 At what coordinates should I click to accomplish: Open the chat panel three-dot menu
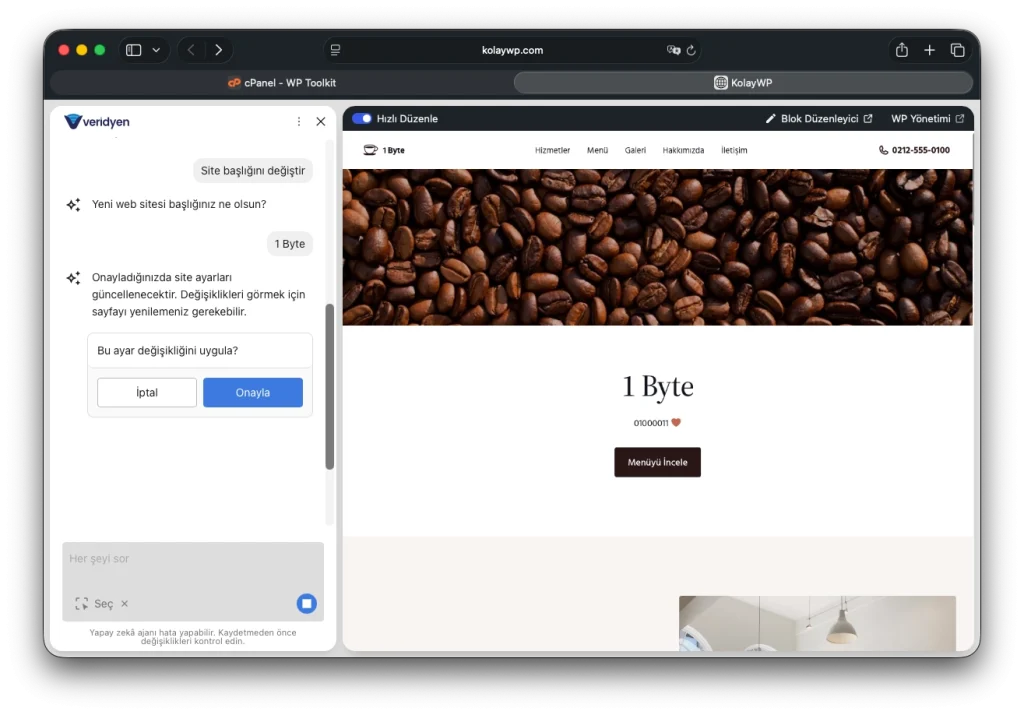pyautogui.click(x=299, y=121)
